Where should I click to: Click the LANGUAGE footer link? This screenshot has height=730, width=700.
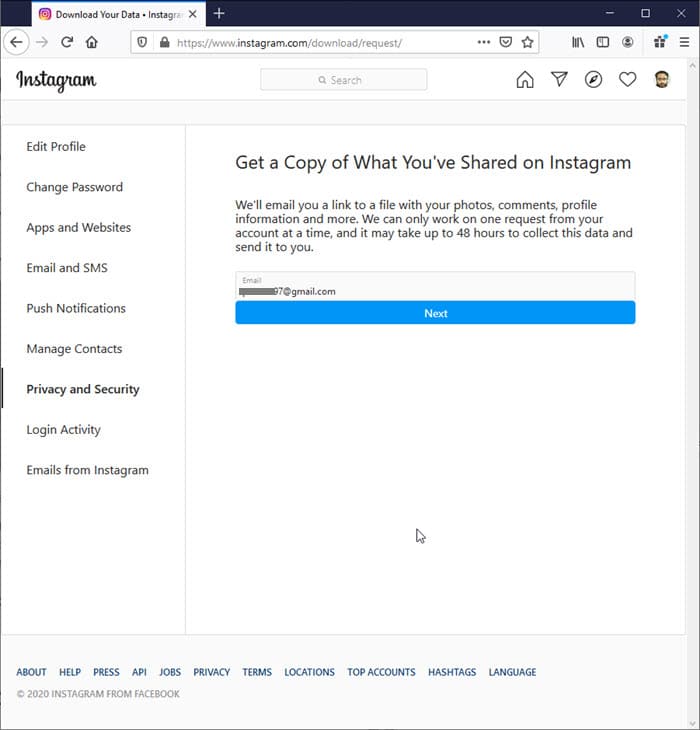point(512,672)
